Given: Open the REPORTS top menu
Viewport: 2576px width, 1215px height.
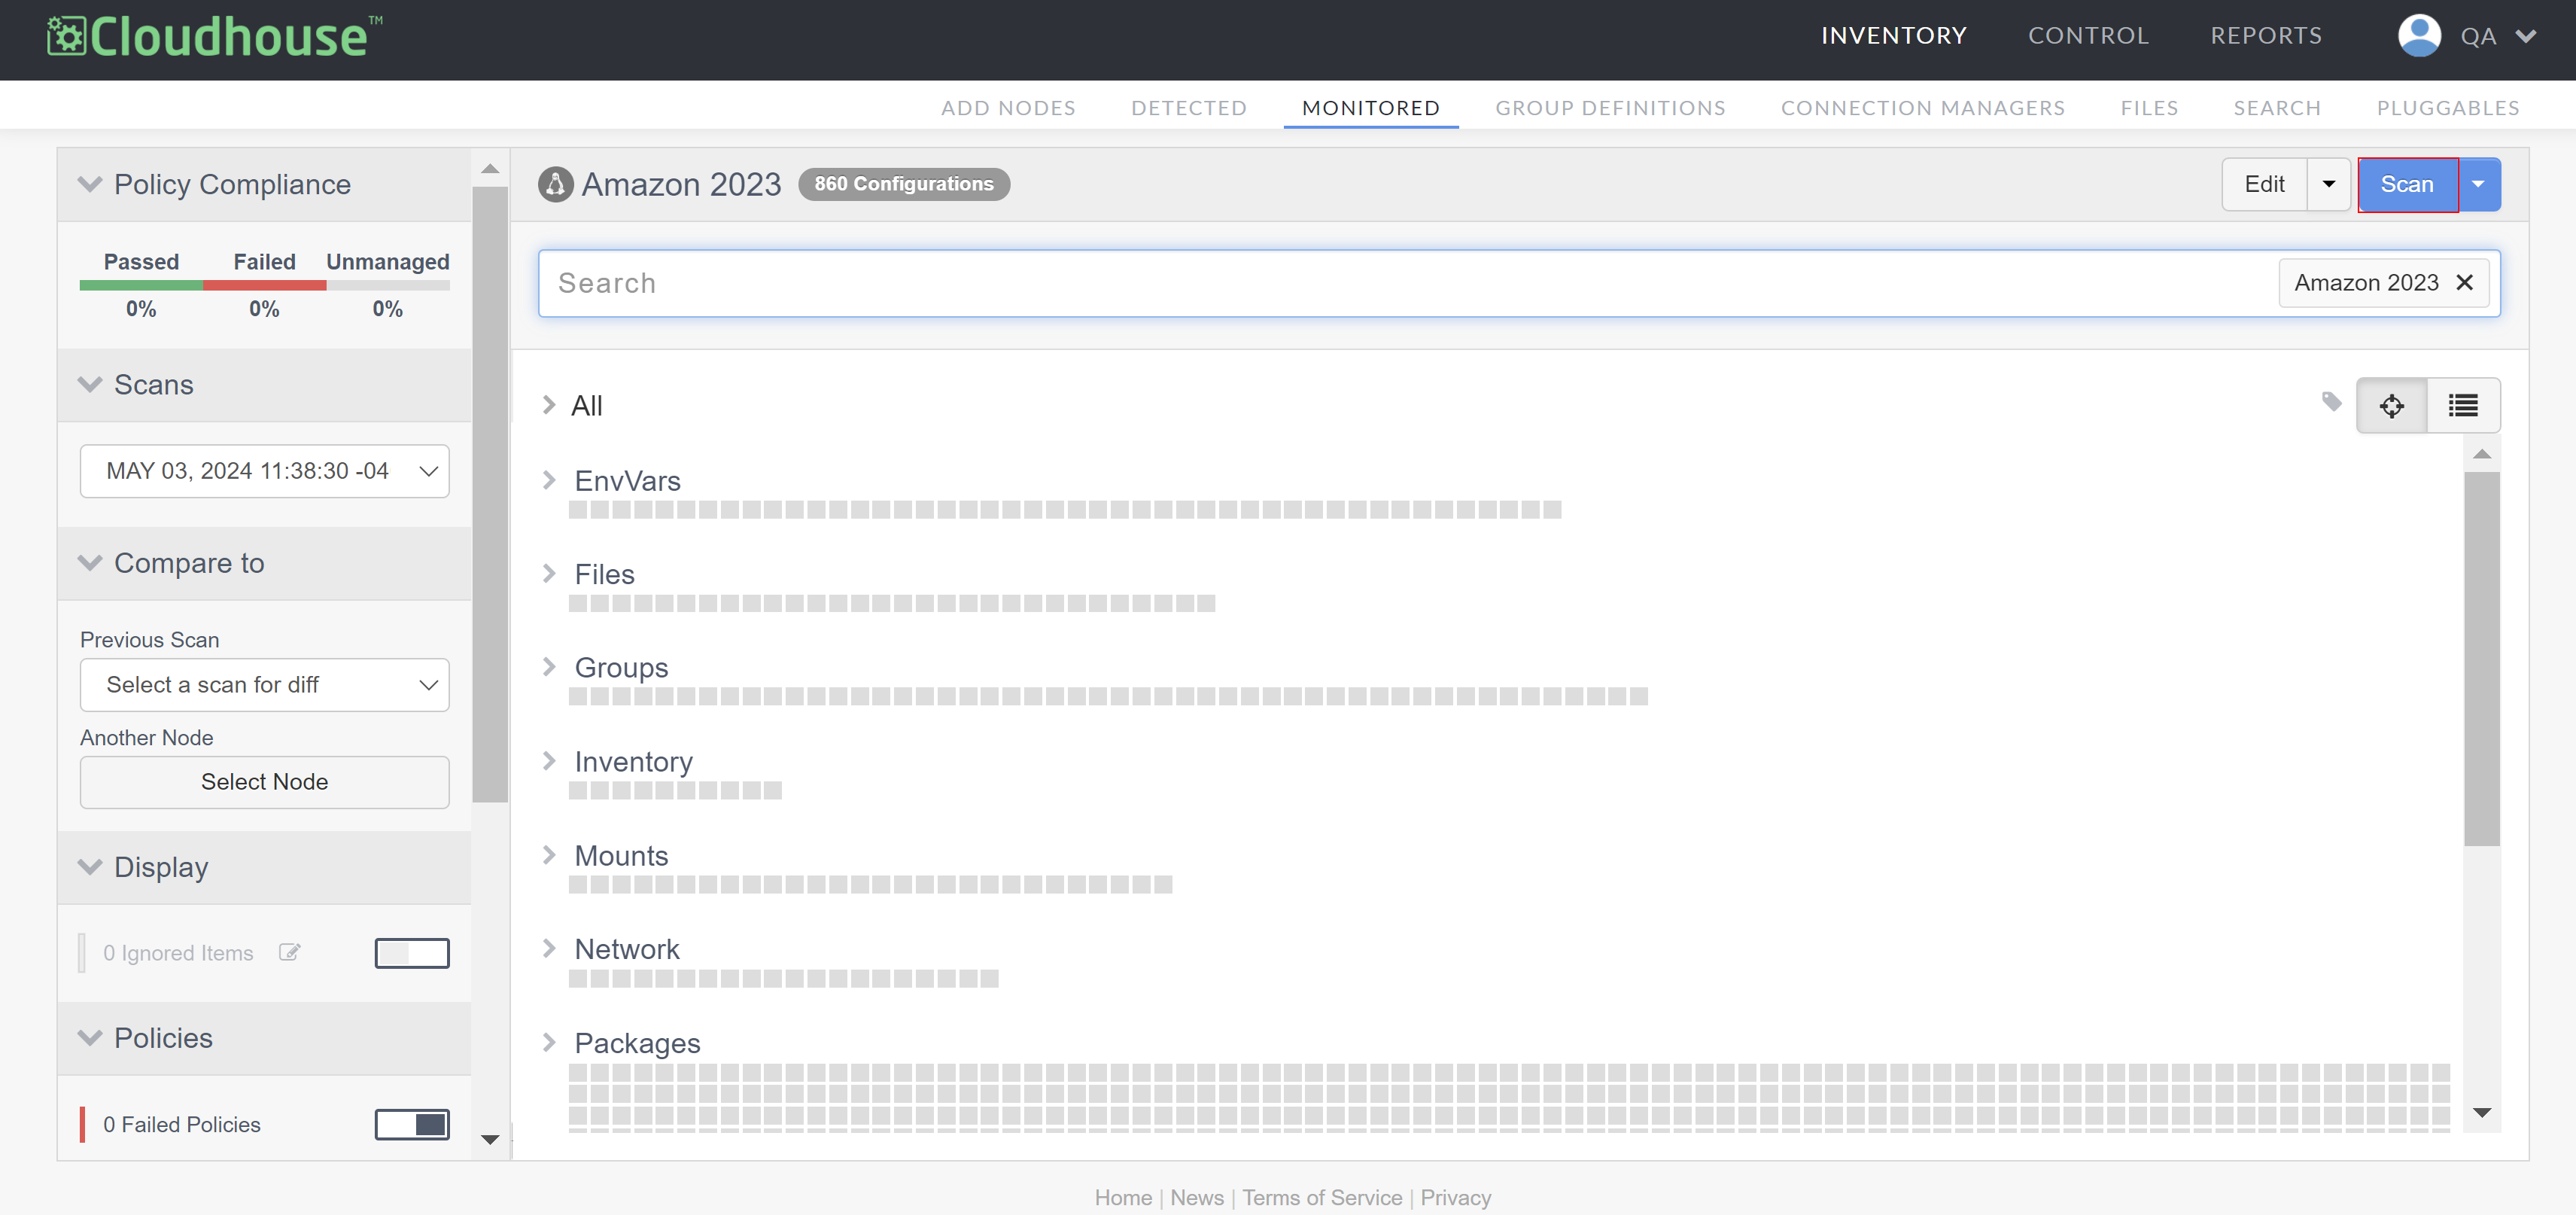Looking at the screenshot, I should tap(2266, 36).
